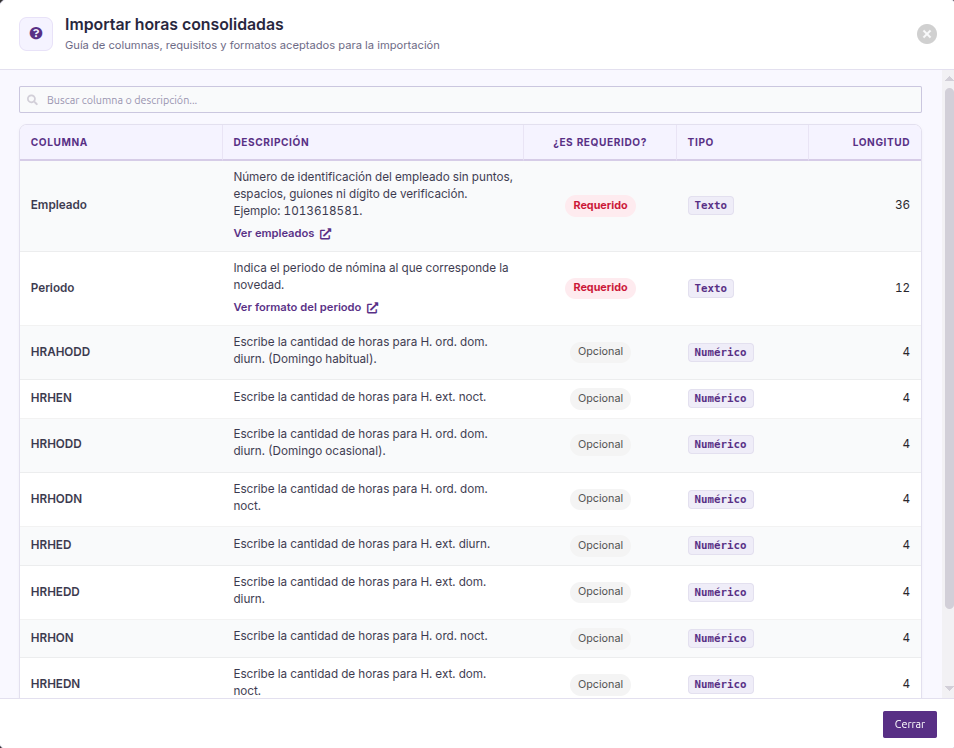Click the question mark help icon

[x=36, y=33]
